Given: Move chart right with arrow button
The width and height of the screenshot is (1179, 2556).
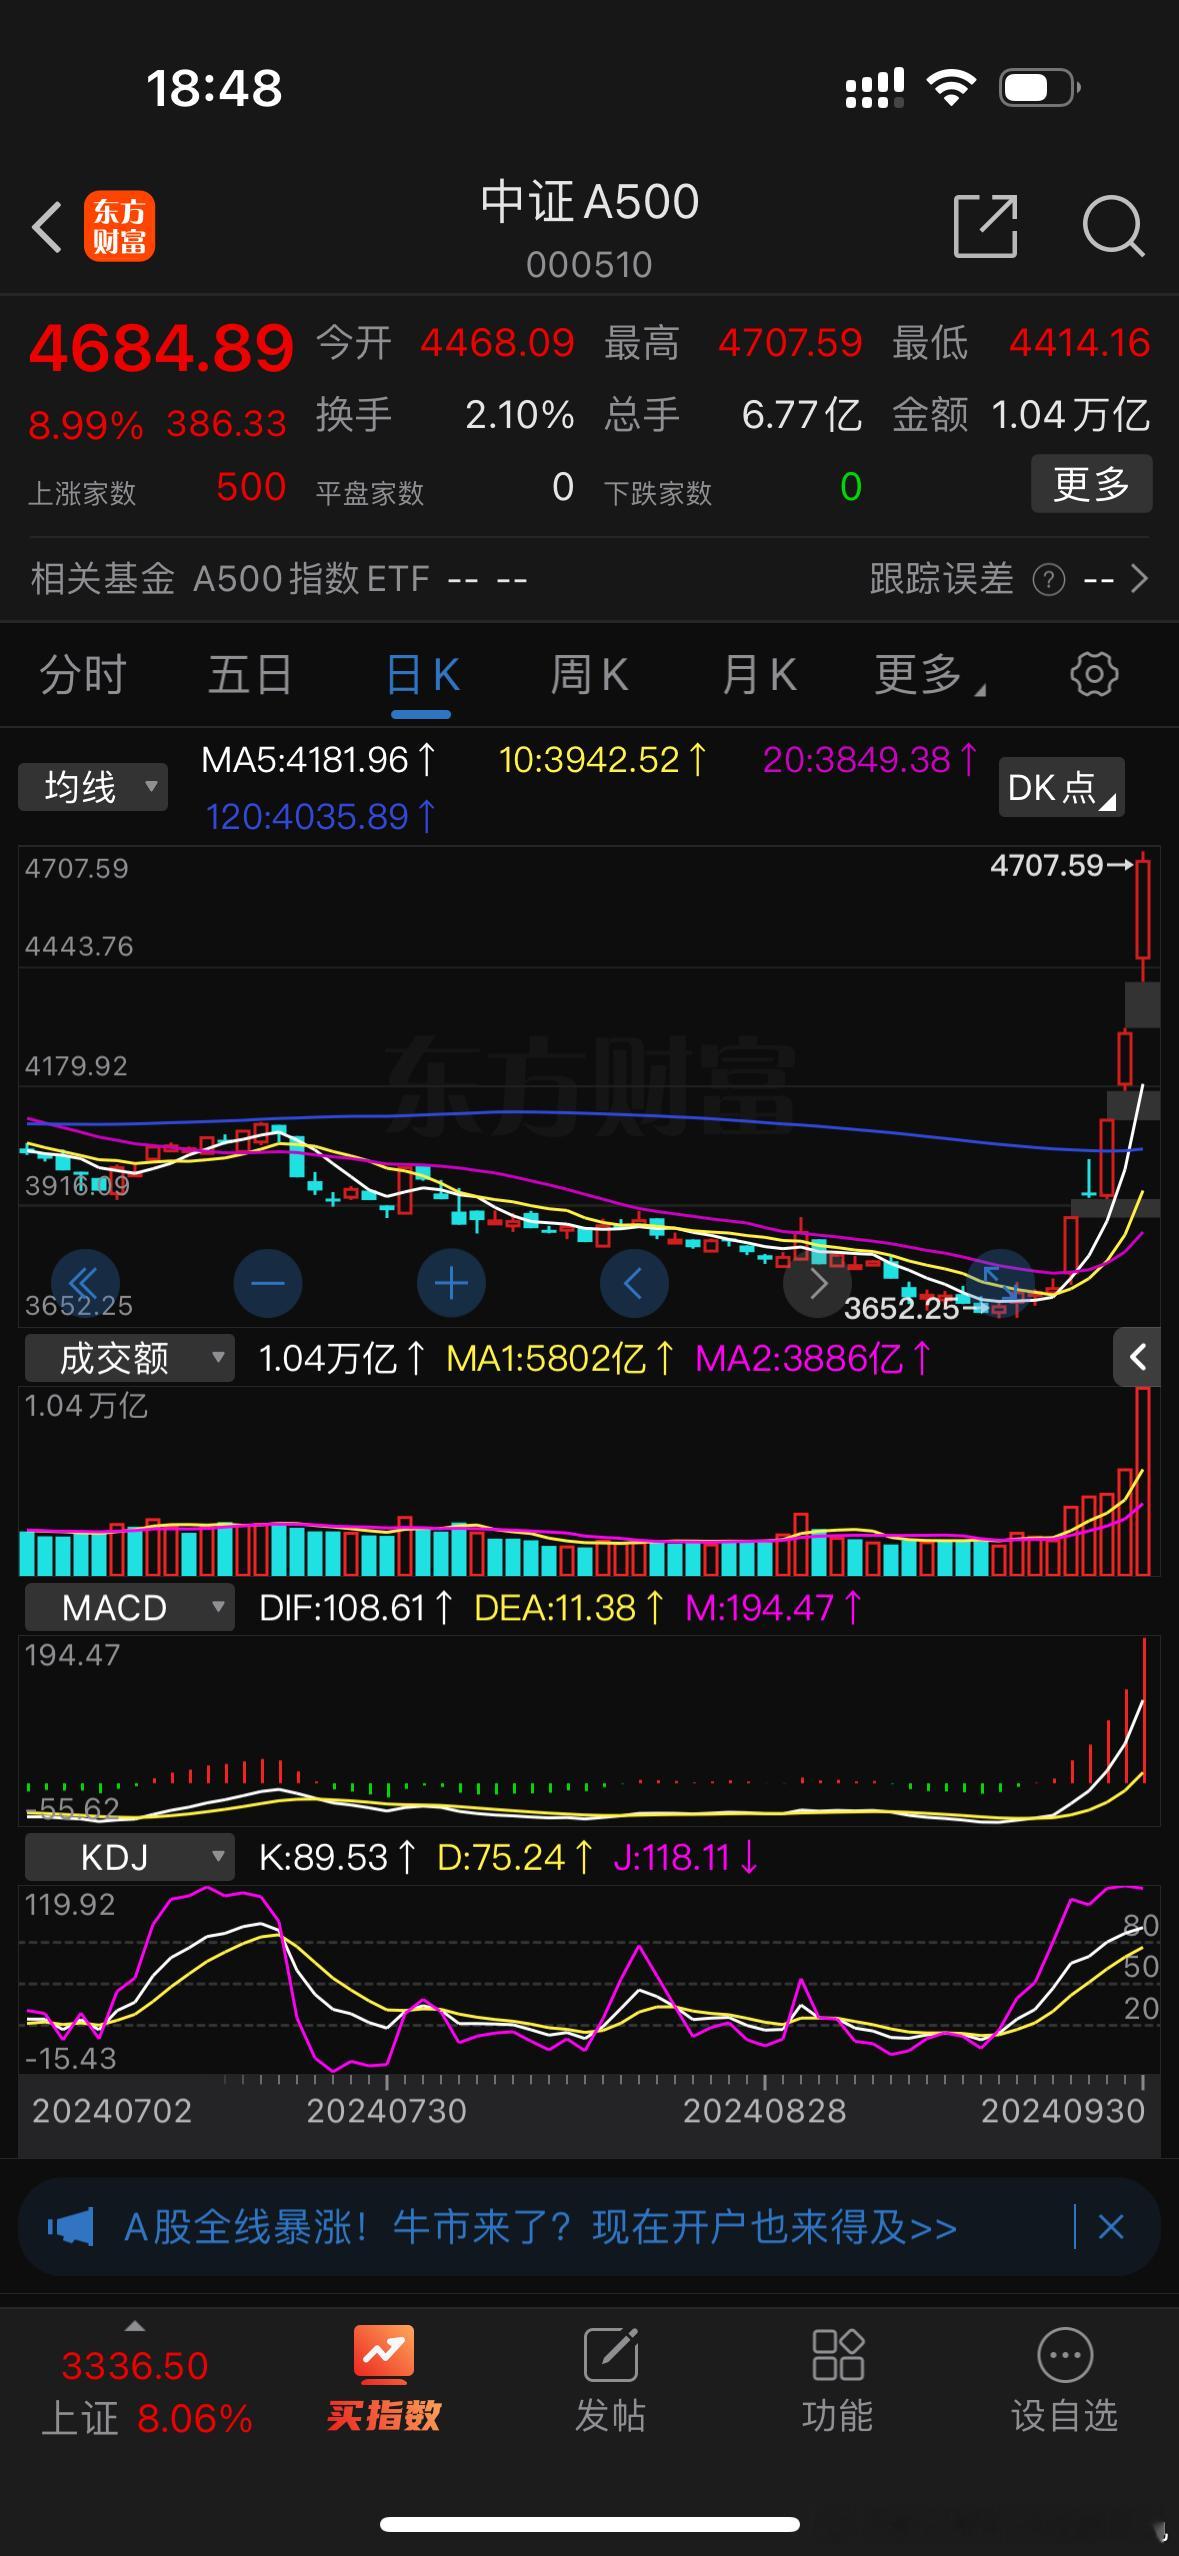Looking at the screenshot, I should (x=817, y=1283).
